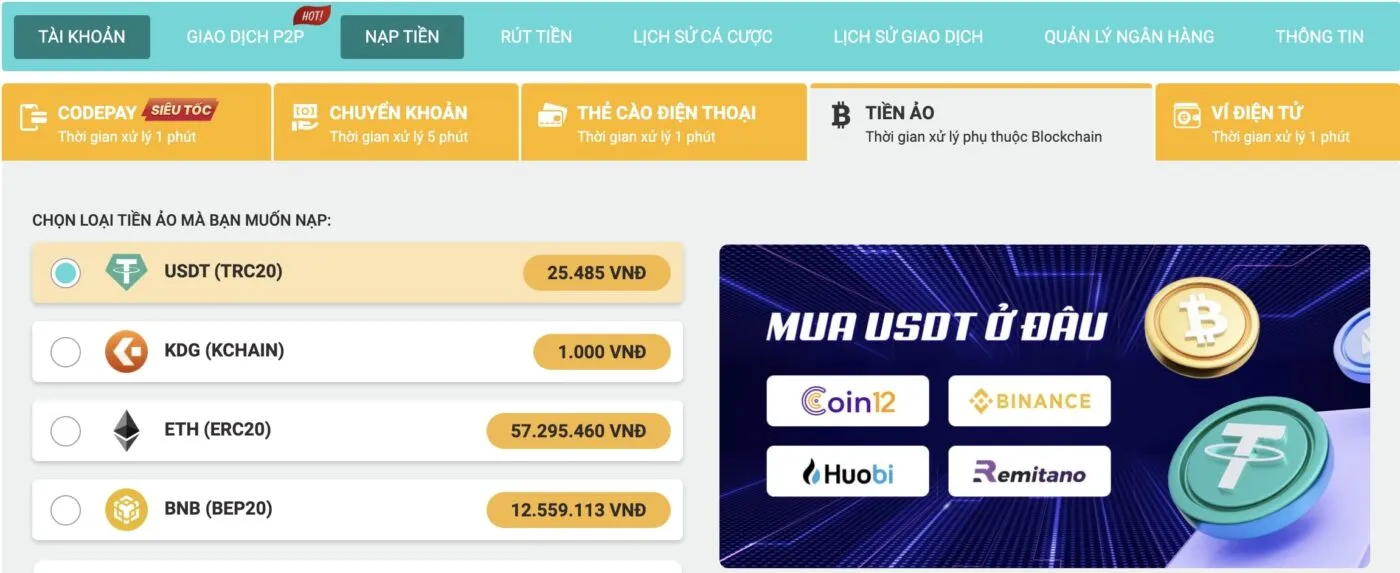The width and height of the screenshot is (1400, 573).
Task: Open the Remitano exchange link
Action: tap(1029, 472)
